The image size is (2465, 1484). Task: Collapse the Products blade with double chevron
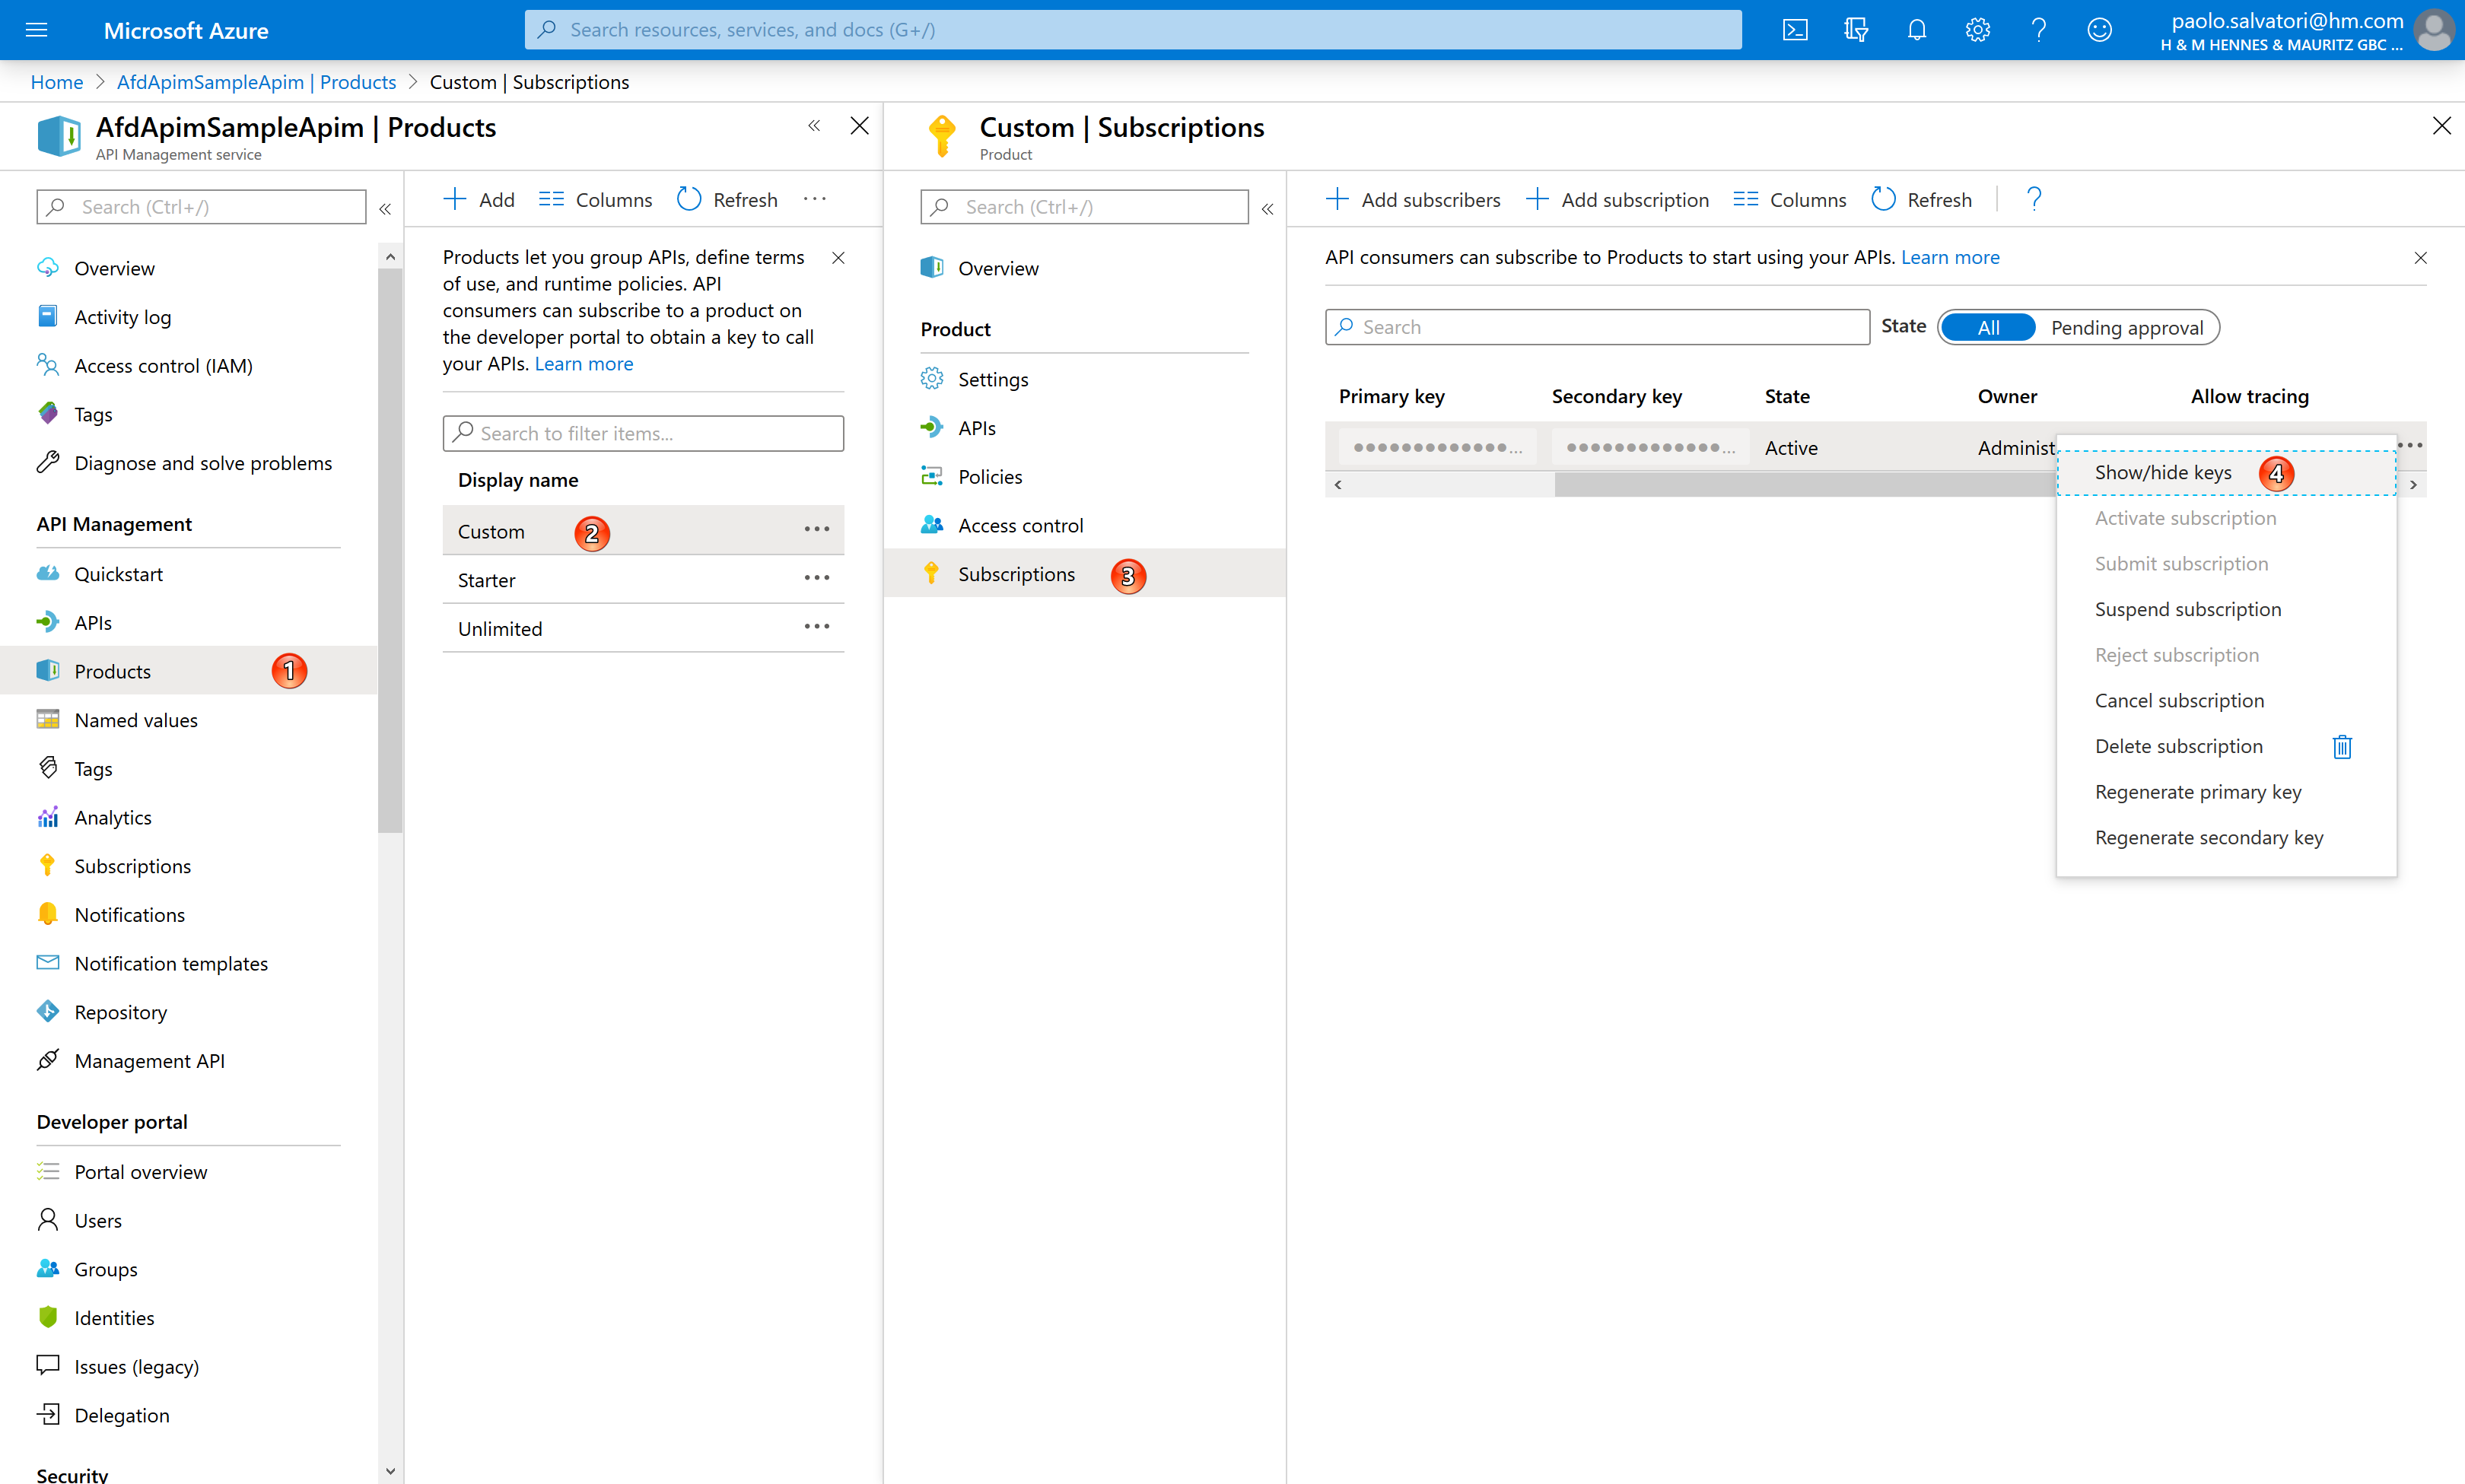click(814, 126)
